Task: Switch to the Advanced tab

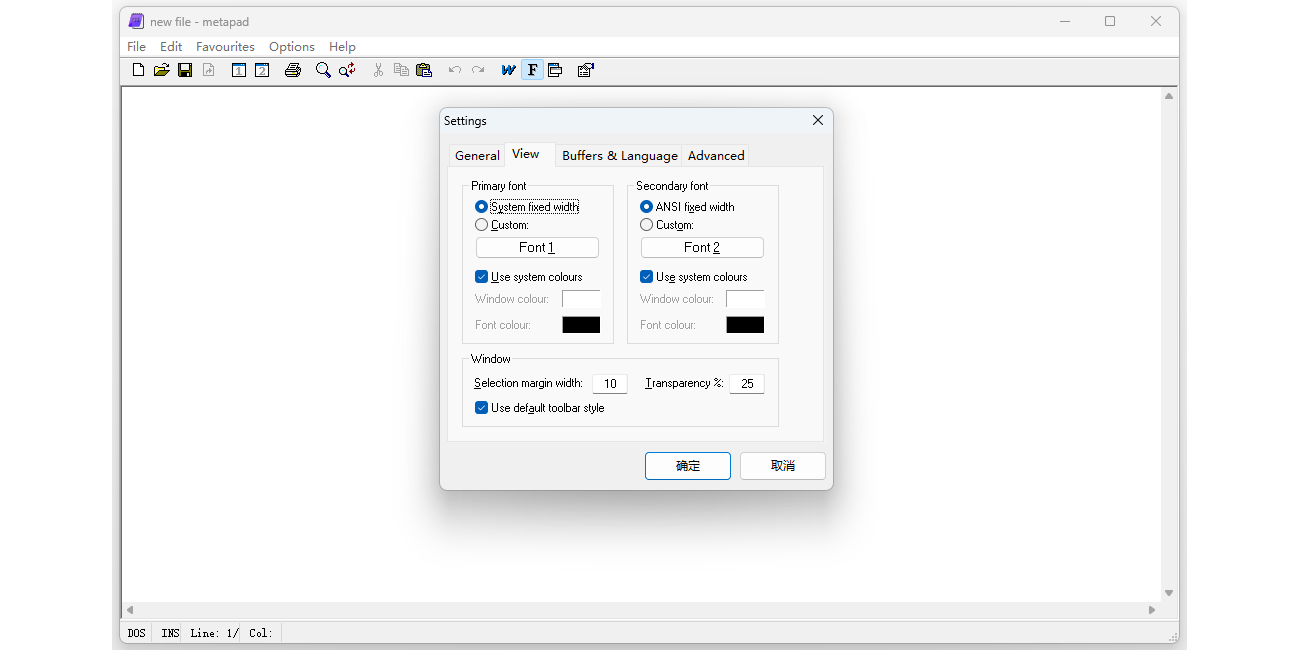Action: click(x=716, y=156)
